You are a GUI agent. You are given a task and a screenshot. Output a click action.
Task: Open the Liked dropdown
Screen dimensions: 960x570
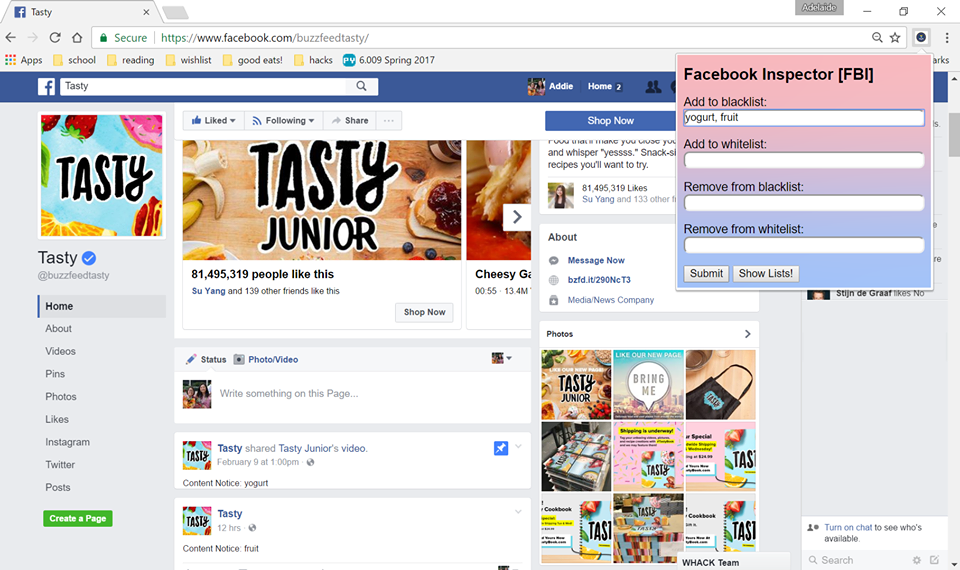214,121
